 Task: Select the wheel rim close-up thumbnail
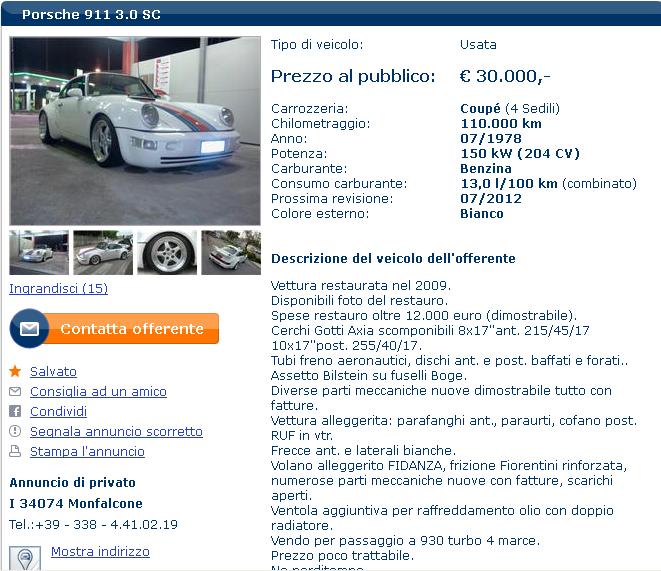167,252
